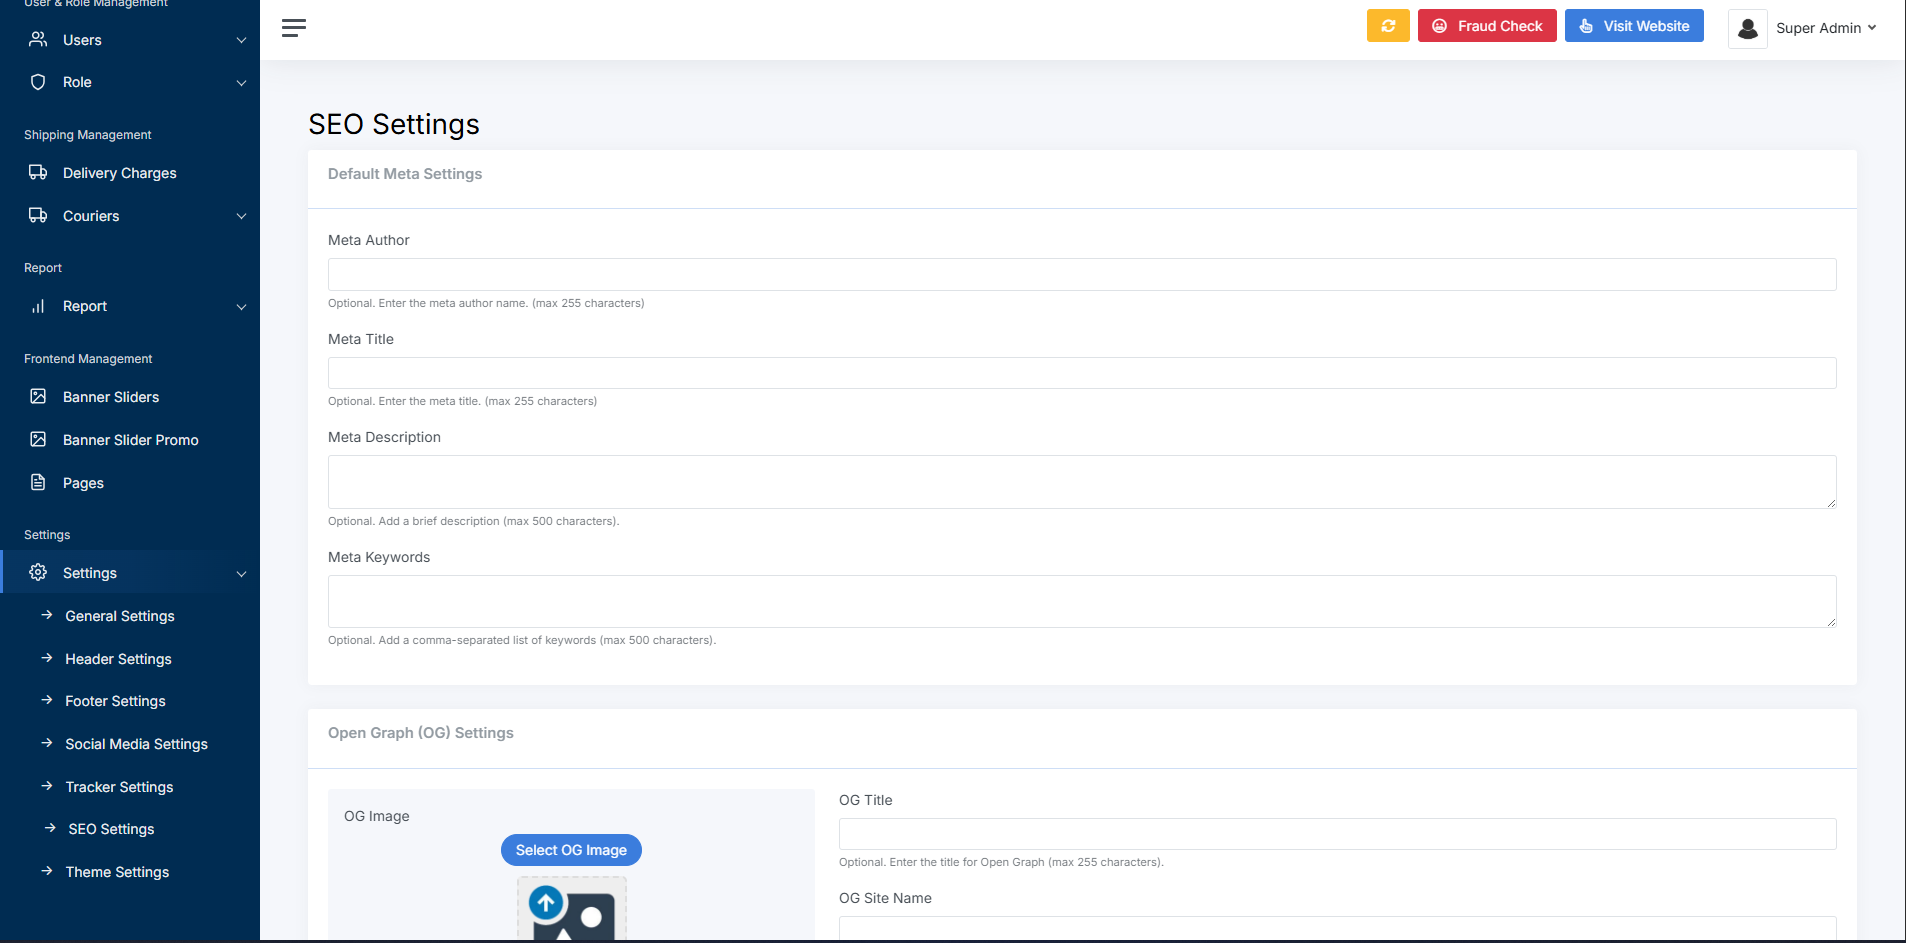
Task: Expand the Couriers dropdown chevron
Action: pyautogui.click(x=241, y=217)
